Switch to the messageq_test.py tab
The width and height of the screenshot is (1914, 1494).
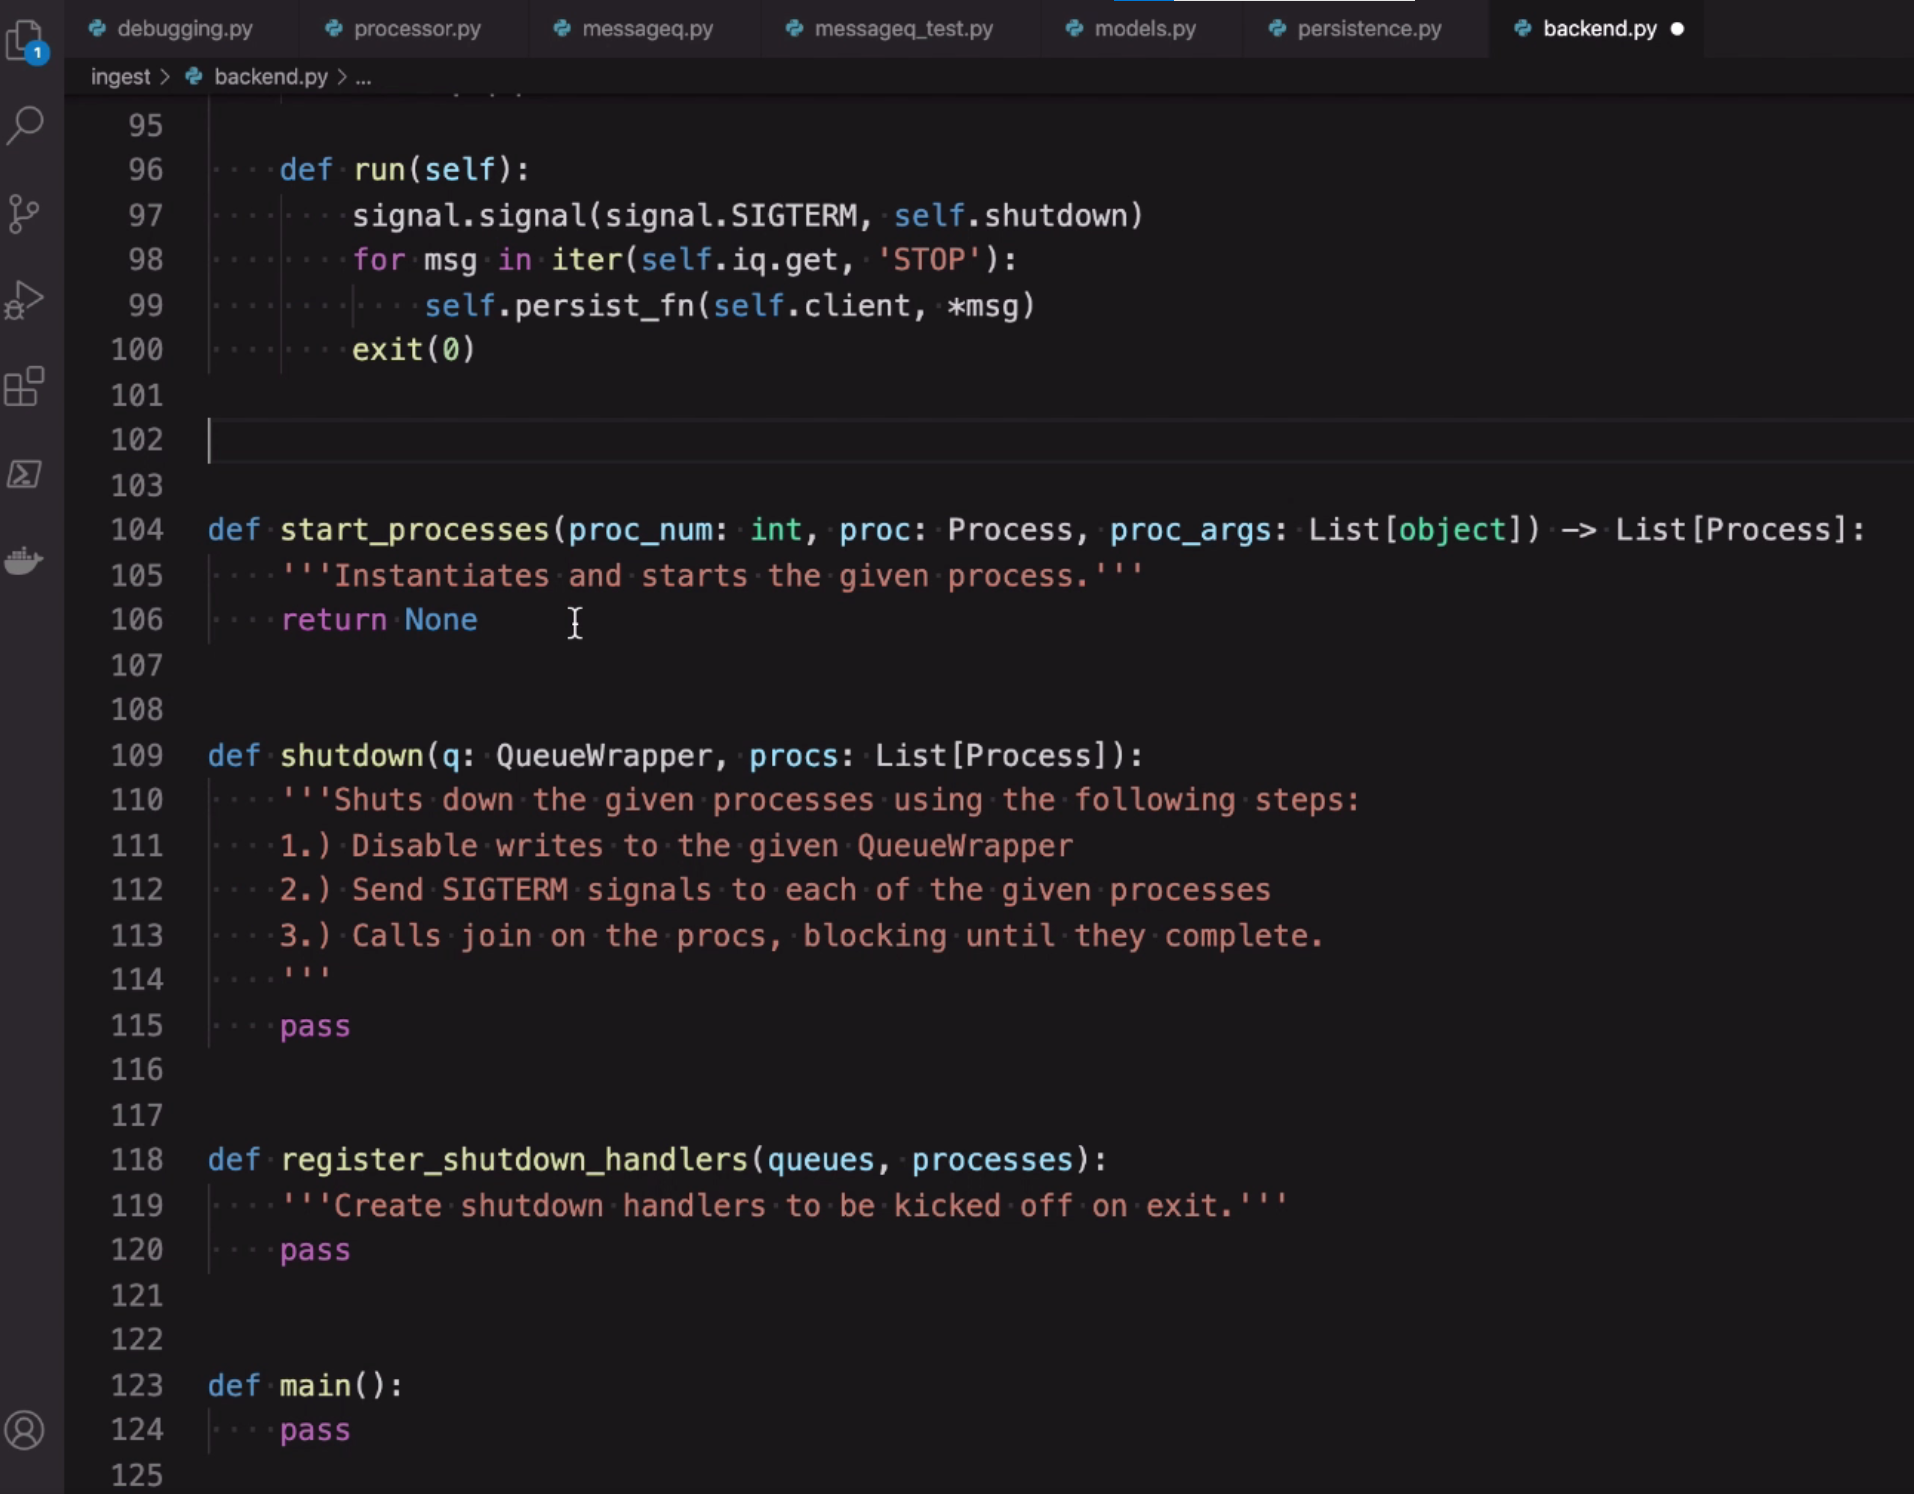point(890,28)
